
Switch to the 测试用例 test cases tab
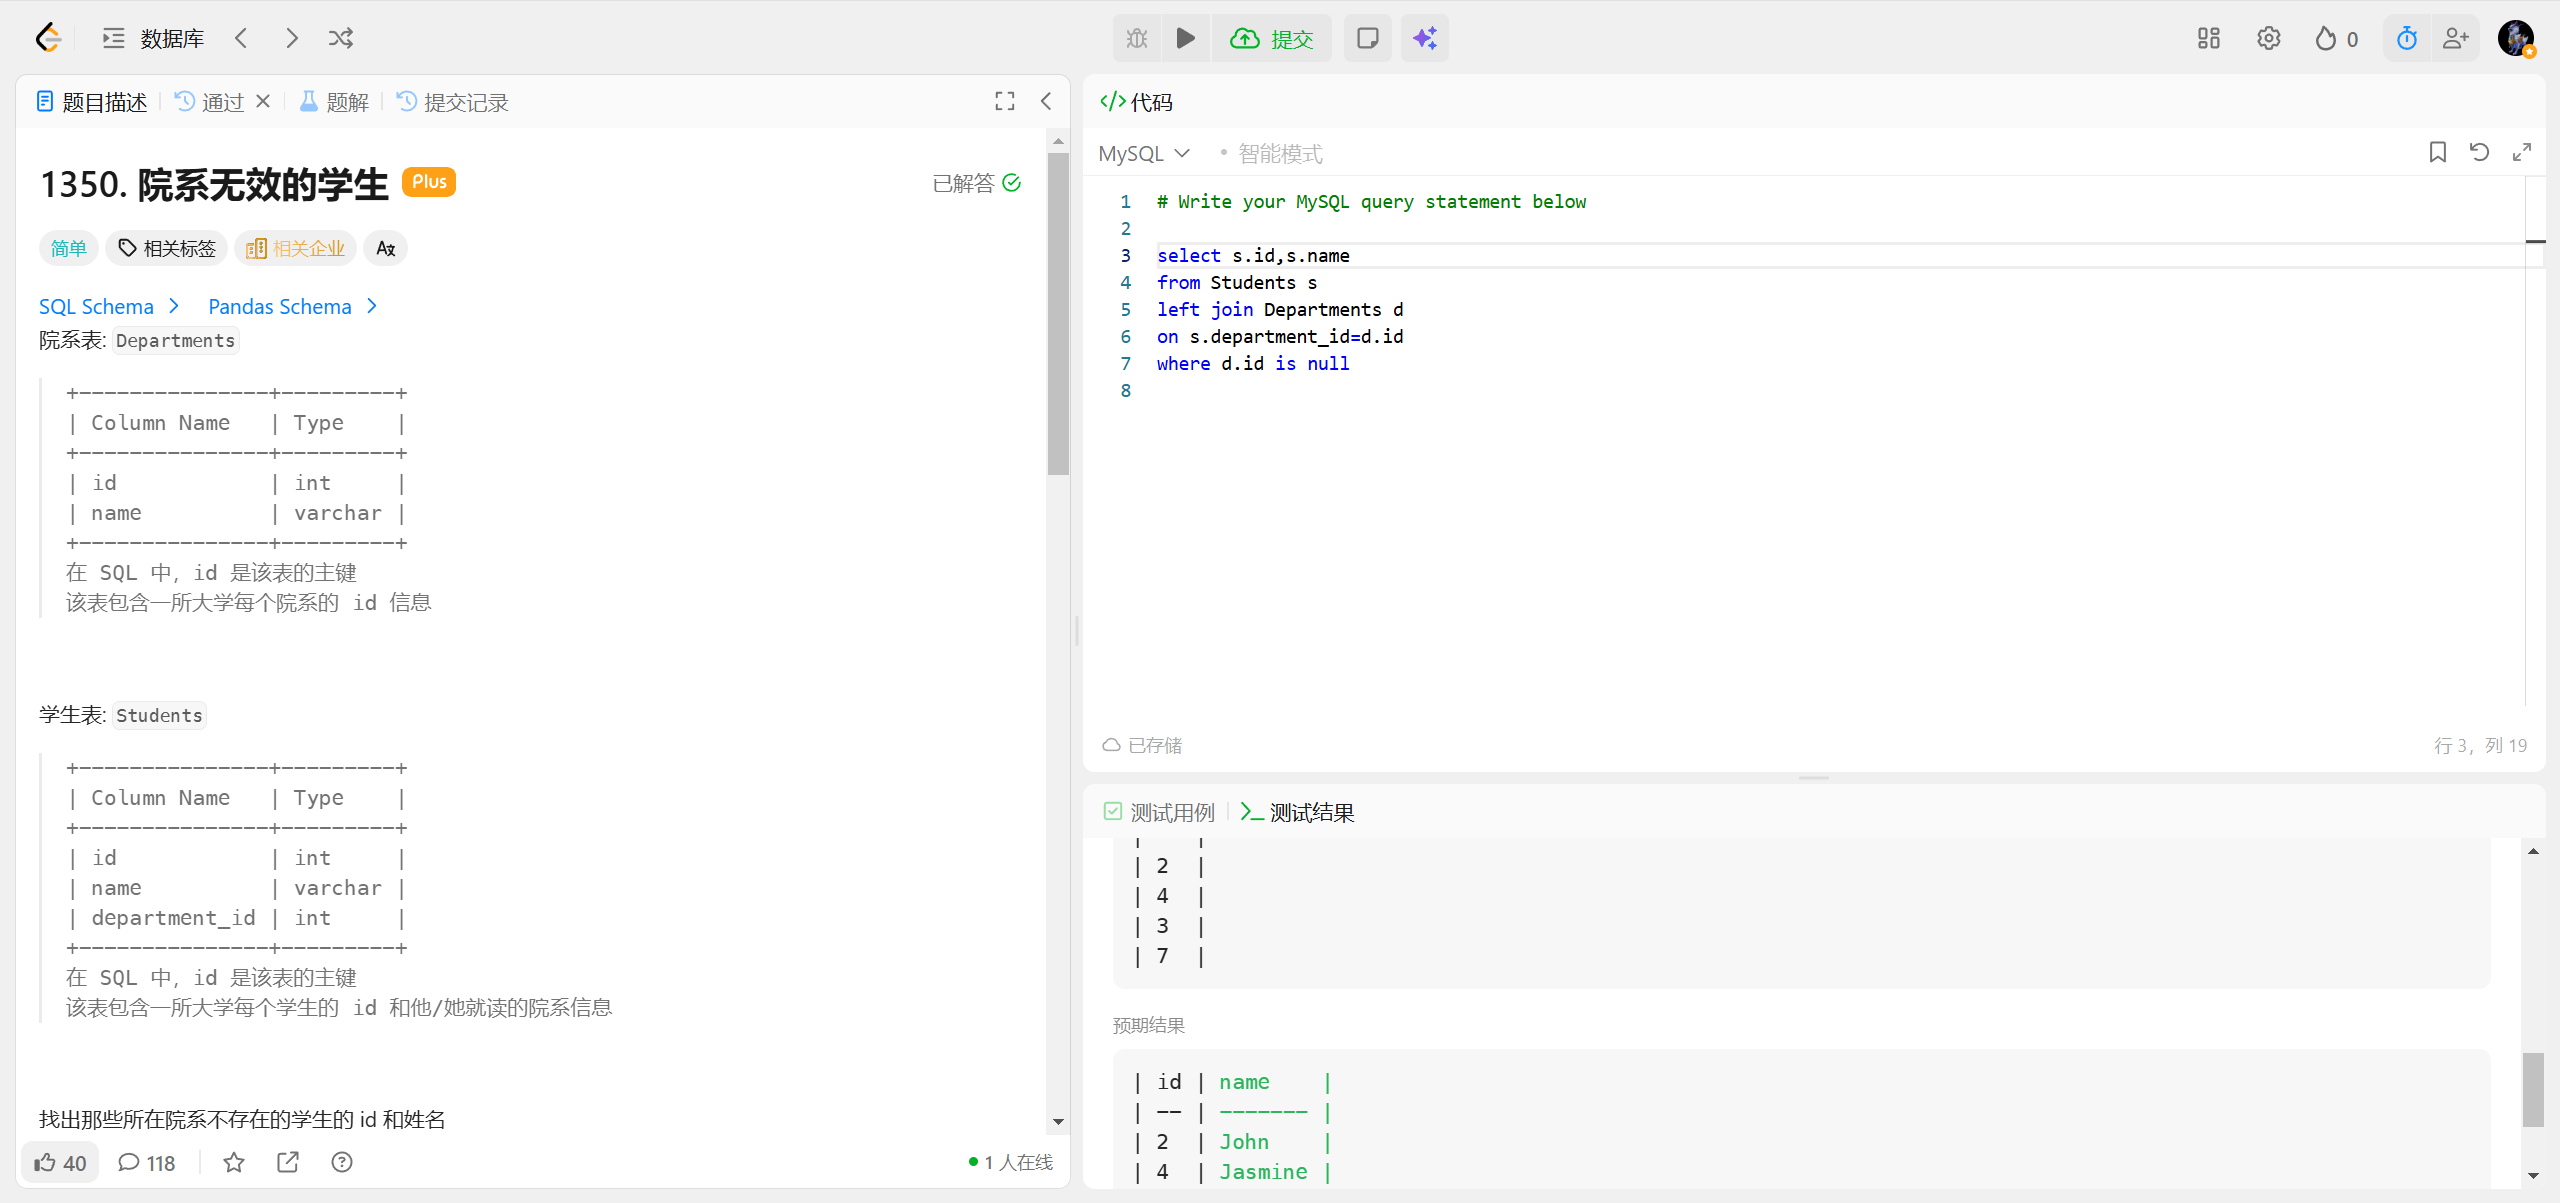1160,812
